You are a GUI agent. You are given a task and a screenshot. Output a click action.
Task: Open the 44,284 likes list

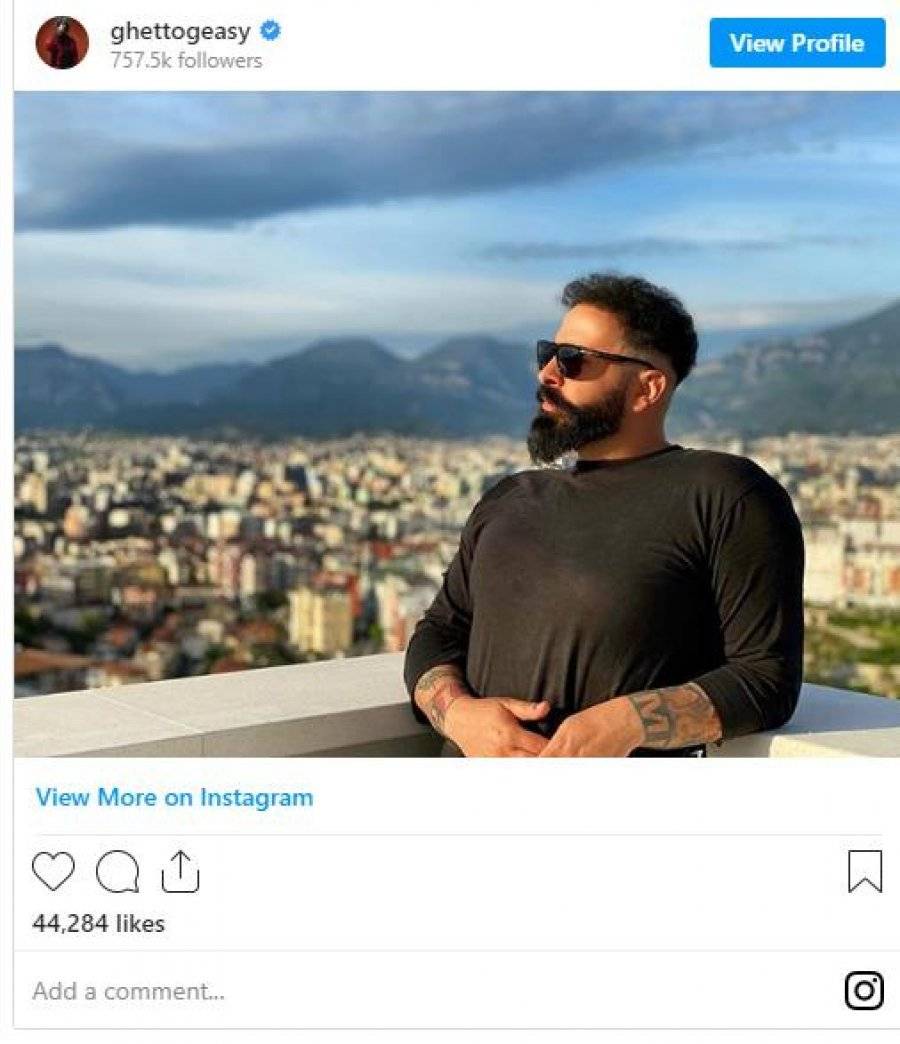point(99,923)
